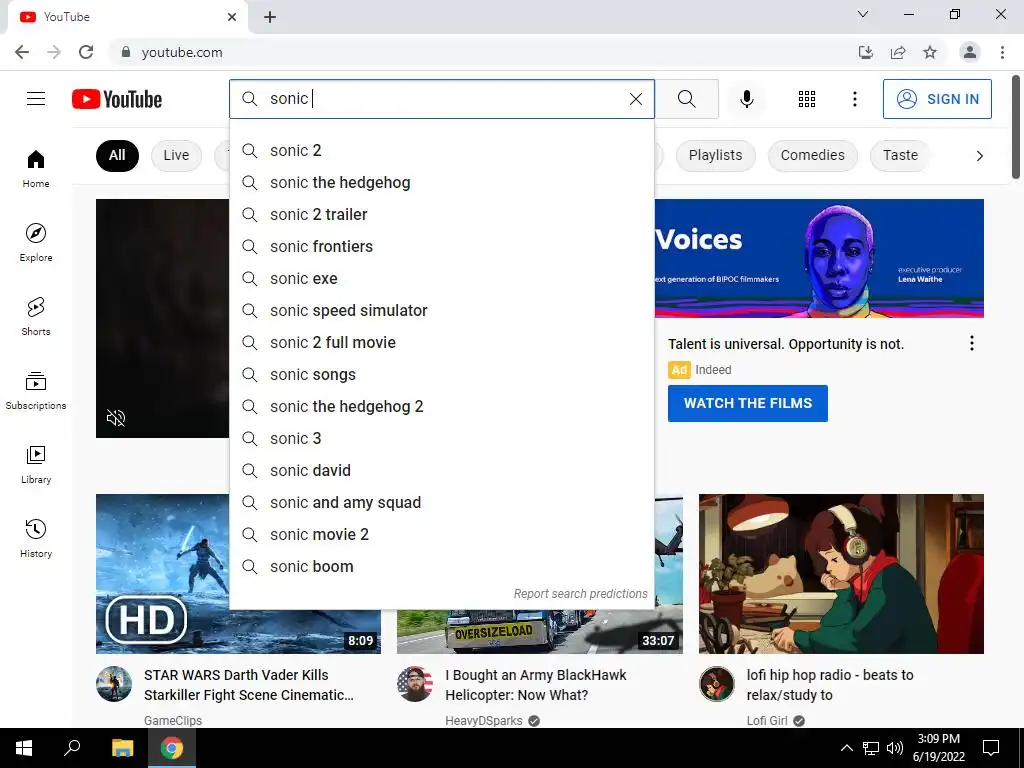The image size is (1024, 768).
Task: Choose suggestion 'sonic exe'
Action: pyautogui.click(x=441, y=278)
